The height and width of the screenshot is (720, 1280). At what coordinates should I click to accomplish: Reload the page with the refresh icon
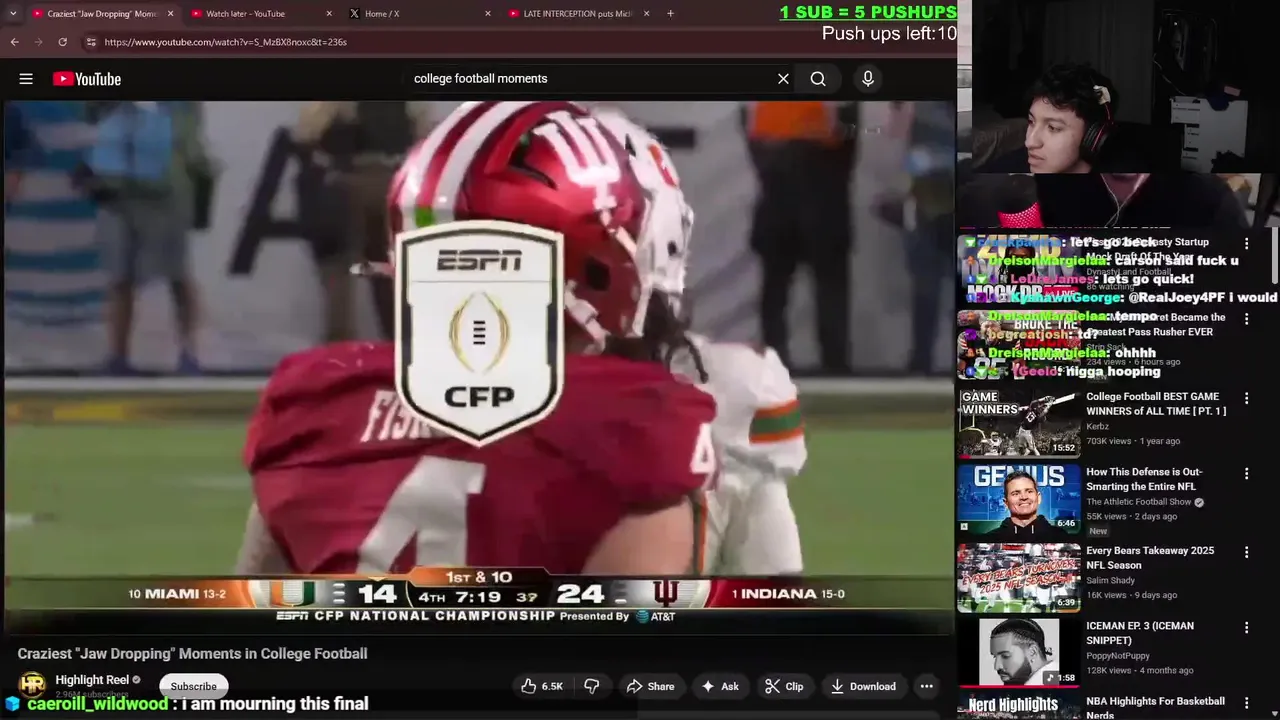pyautogui.click(x=62, y=42)
